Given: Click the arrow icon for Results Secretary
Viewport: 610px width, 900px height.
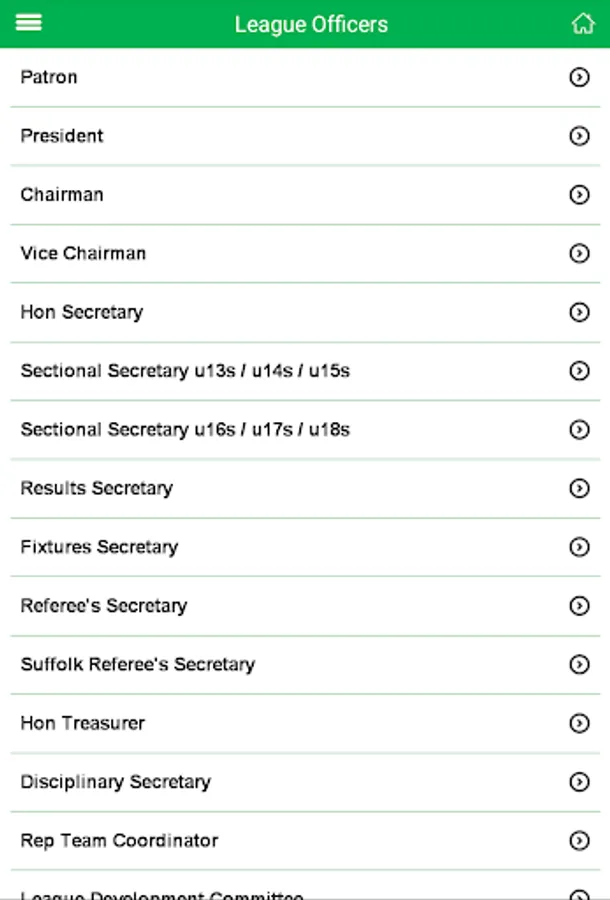Looking at the screenshot, I should [579, 488].
